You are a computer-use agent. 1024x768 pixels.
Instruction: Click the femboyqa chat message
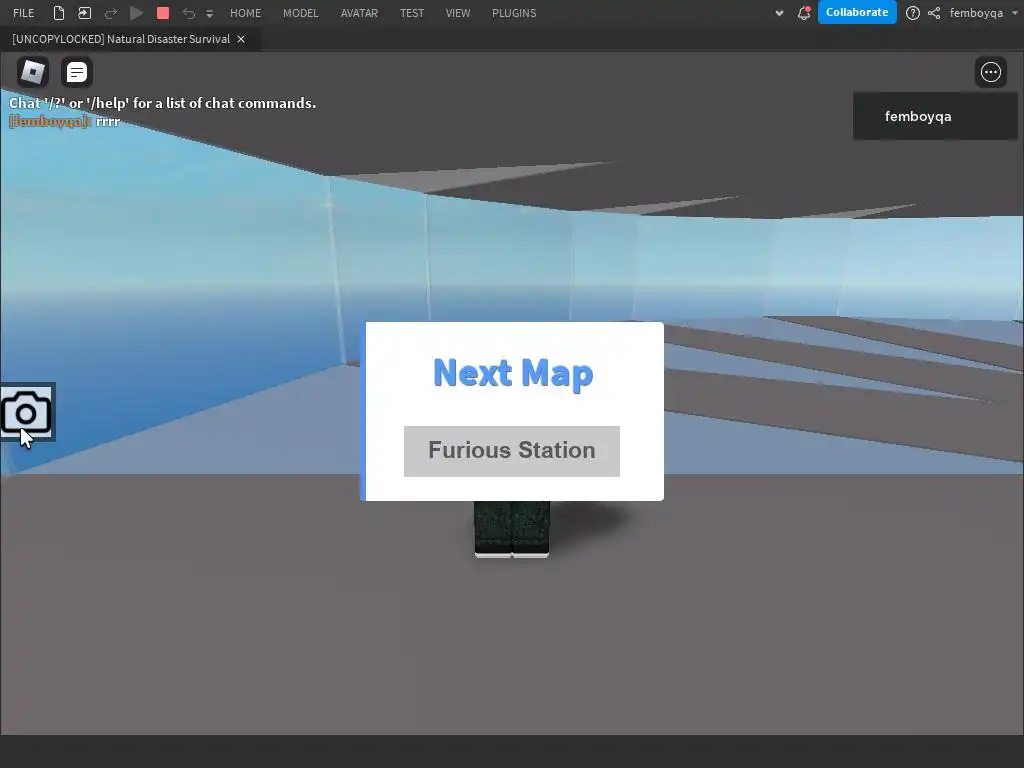click(x=65, y=121)
